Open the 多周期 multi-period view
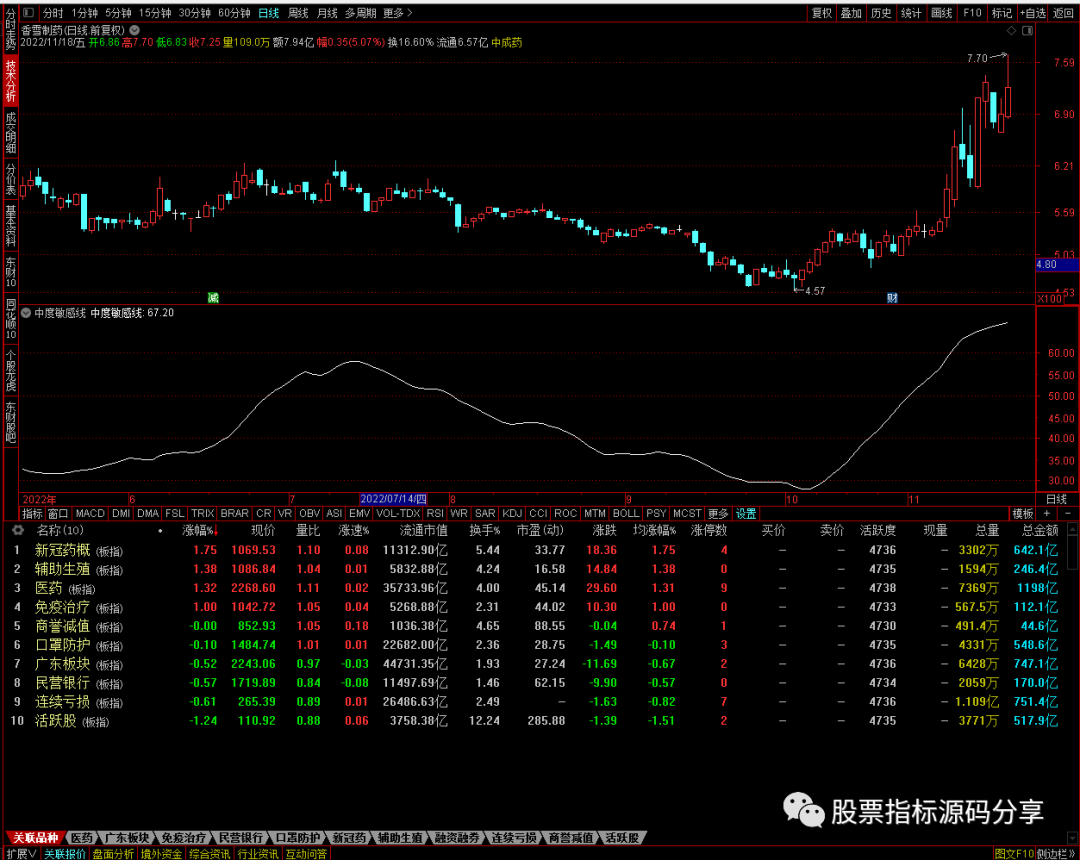Viewport: 1080px width, 860px height. point(360,12)
